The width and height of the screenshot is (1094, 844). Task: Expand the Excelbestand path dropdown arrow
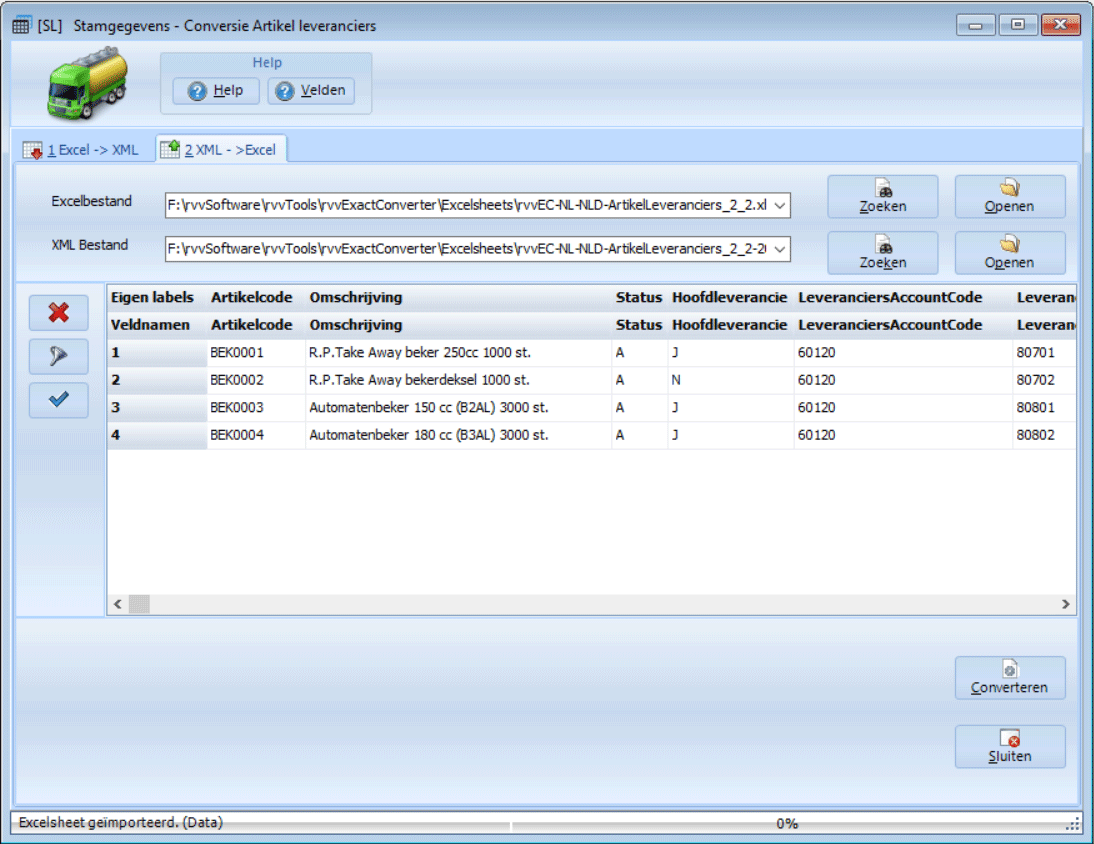(779, 206)
